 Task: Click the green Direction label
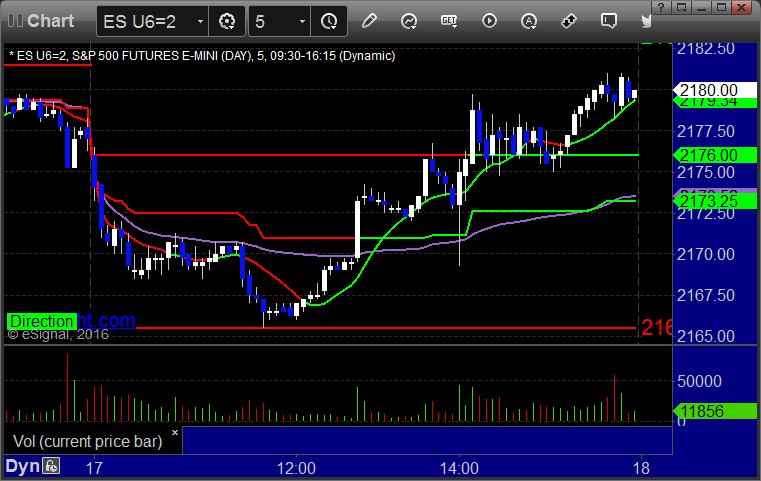[42, 321]
